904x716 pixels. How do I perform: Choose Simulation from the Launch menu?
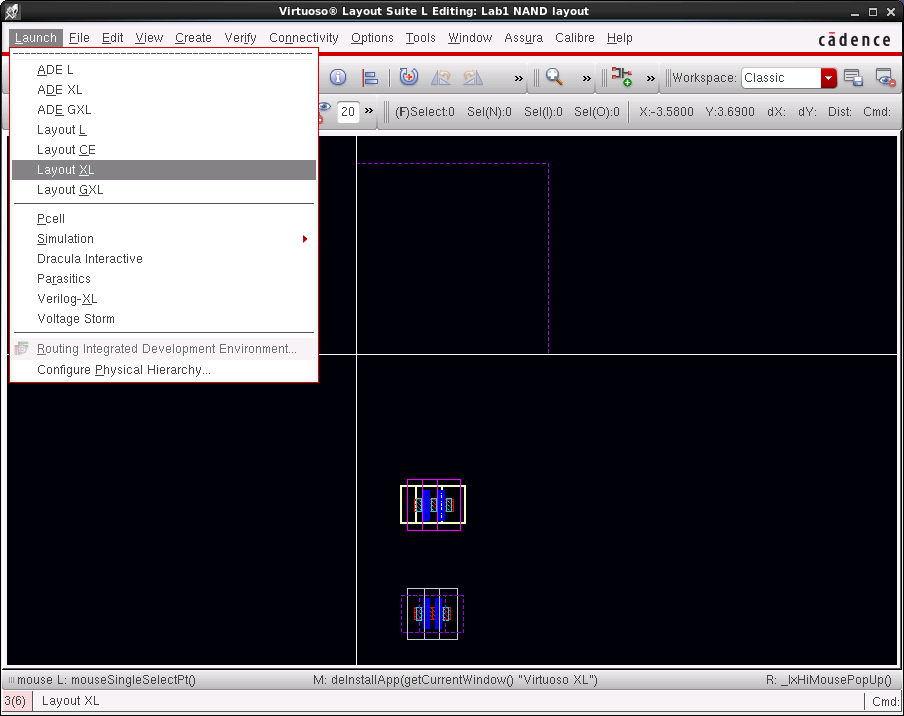coord(164,239)
